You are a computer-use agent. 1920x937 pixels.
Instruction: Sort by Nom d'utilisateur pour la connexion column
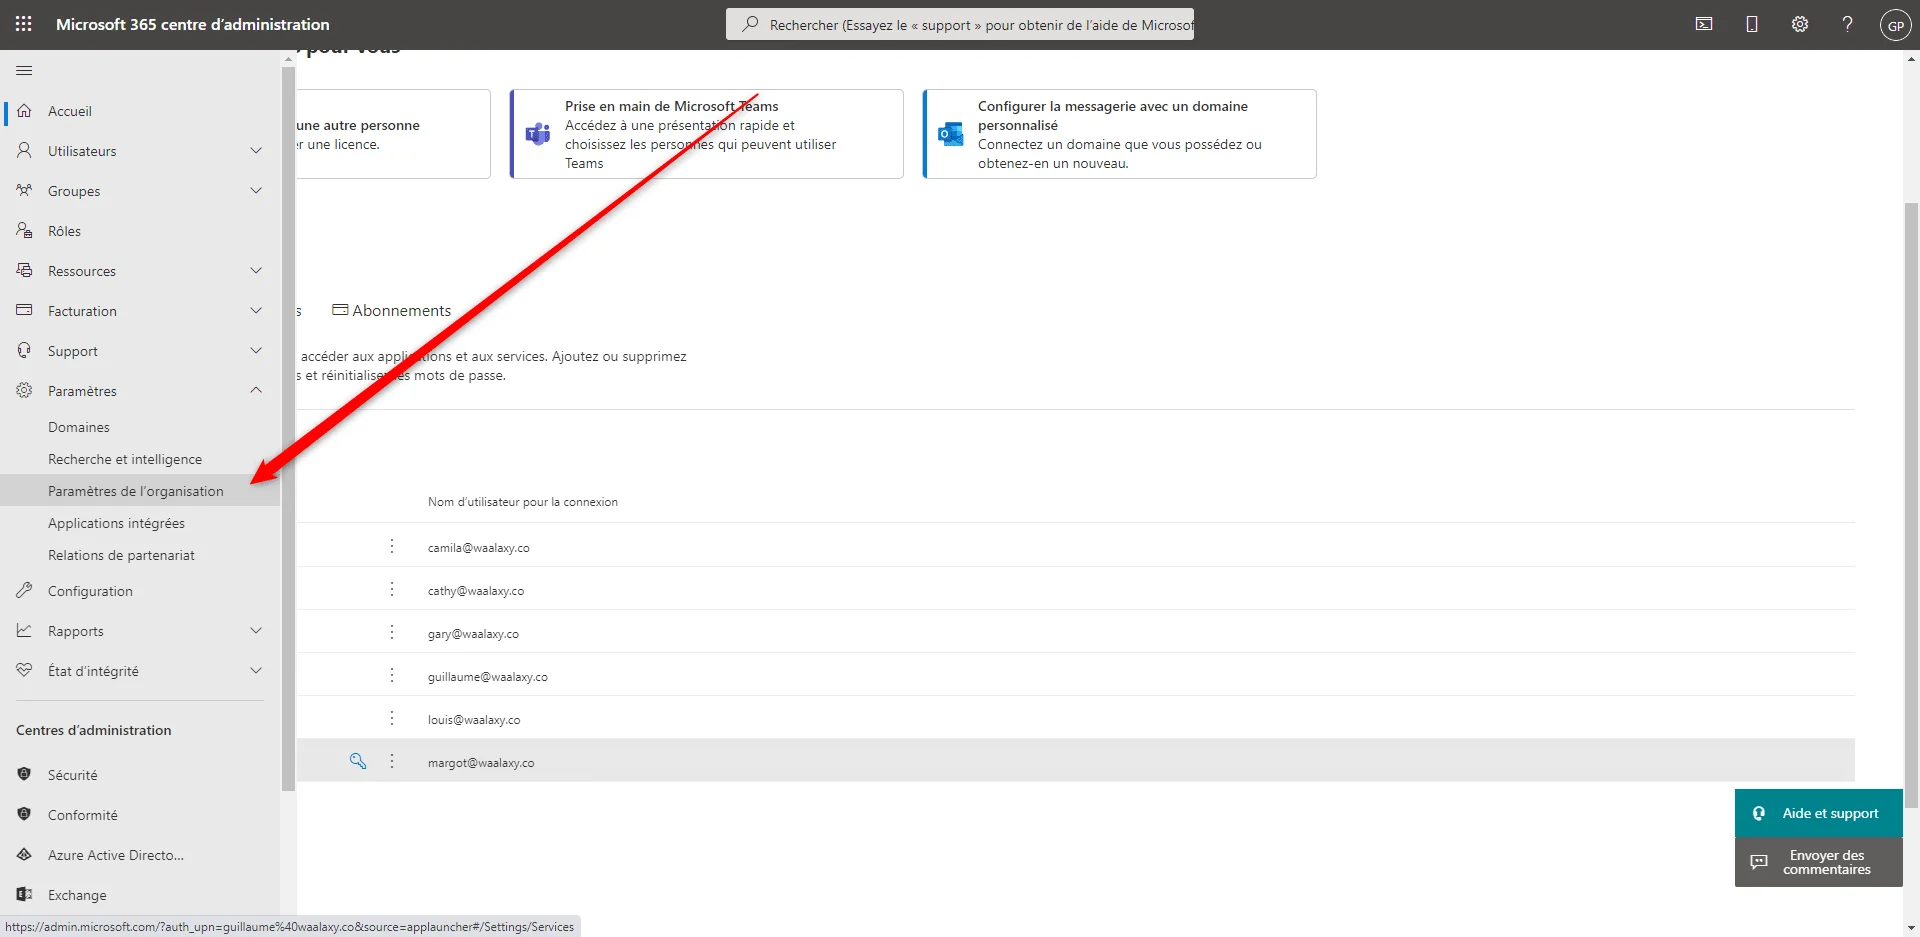[523, 502]
